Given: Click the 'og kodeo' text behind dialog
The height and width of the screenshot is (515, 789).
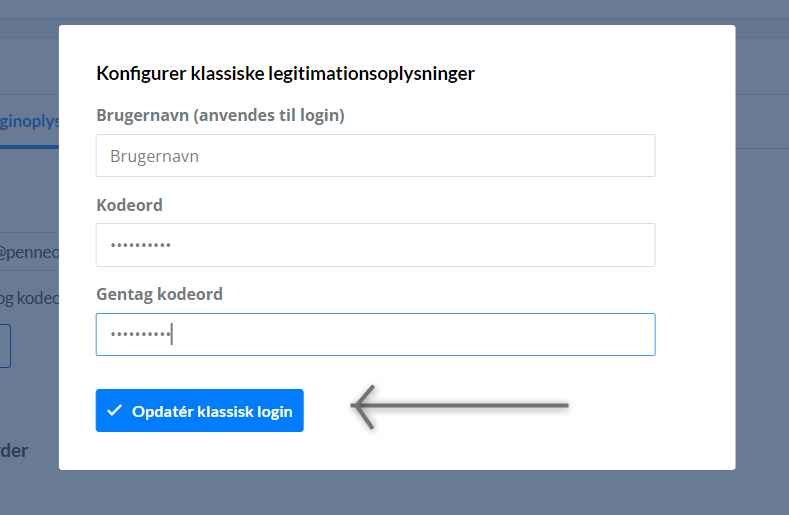Looking at the screenshot, I should point(29,298).
